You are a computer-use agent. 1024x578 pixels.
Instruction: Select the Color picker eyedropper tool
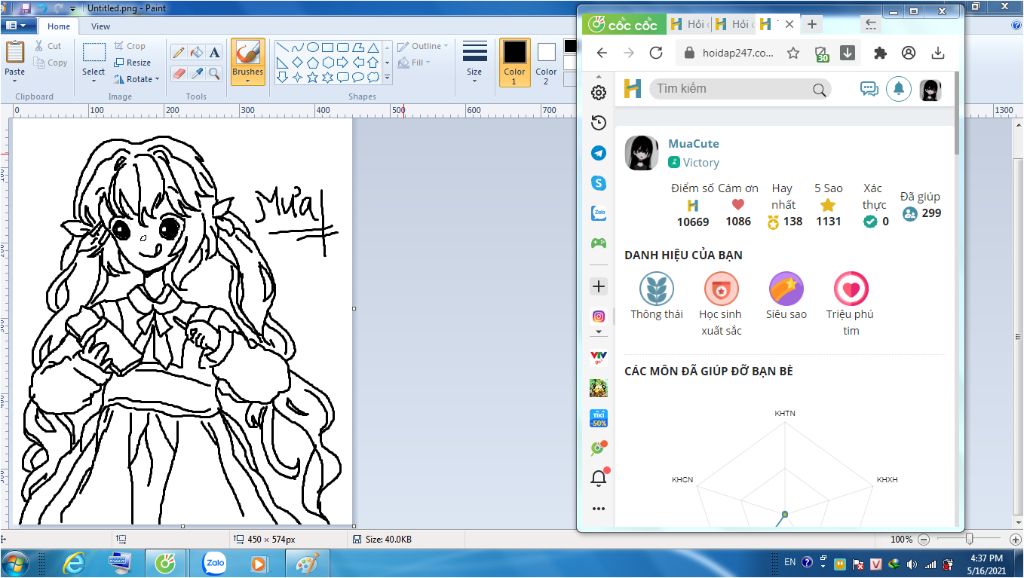click(196, 73)
